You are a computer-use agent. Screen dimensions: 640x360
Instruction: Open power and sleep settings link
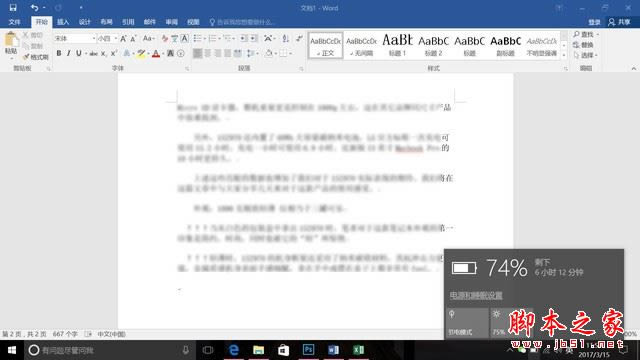pos(476,295)
